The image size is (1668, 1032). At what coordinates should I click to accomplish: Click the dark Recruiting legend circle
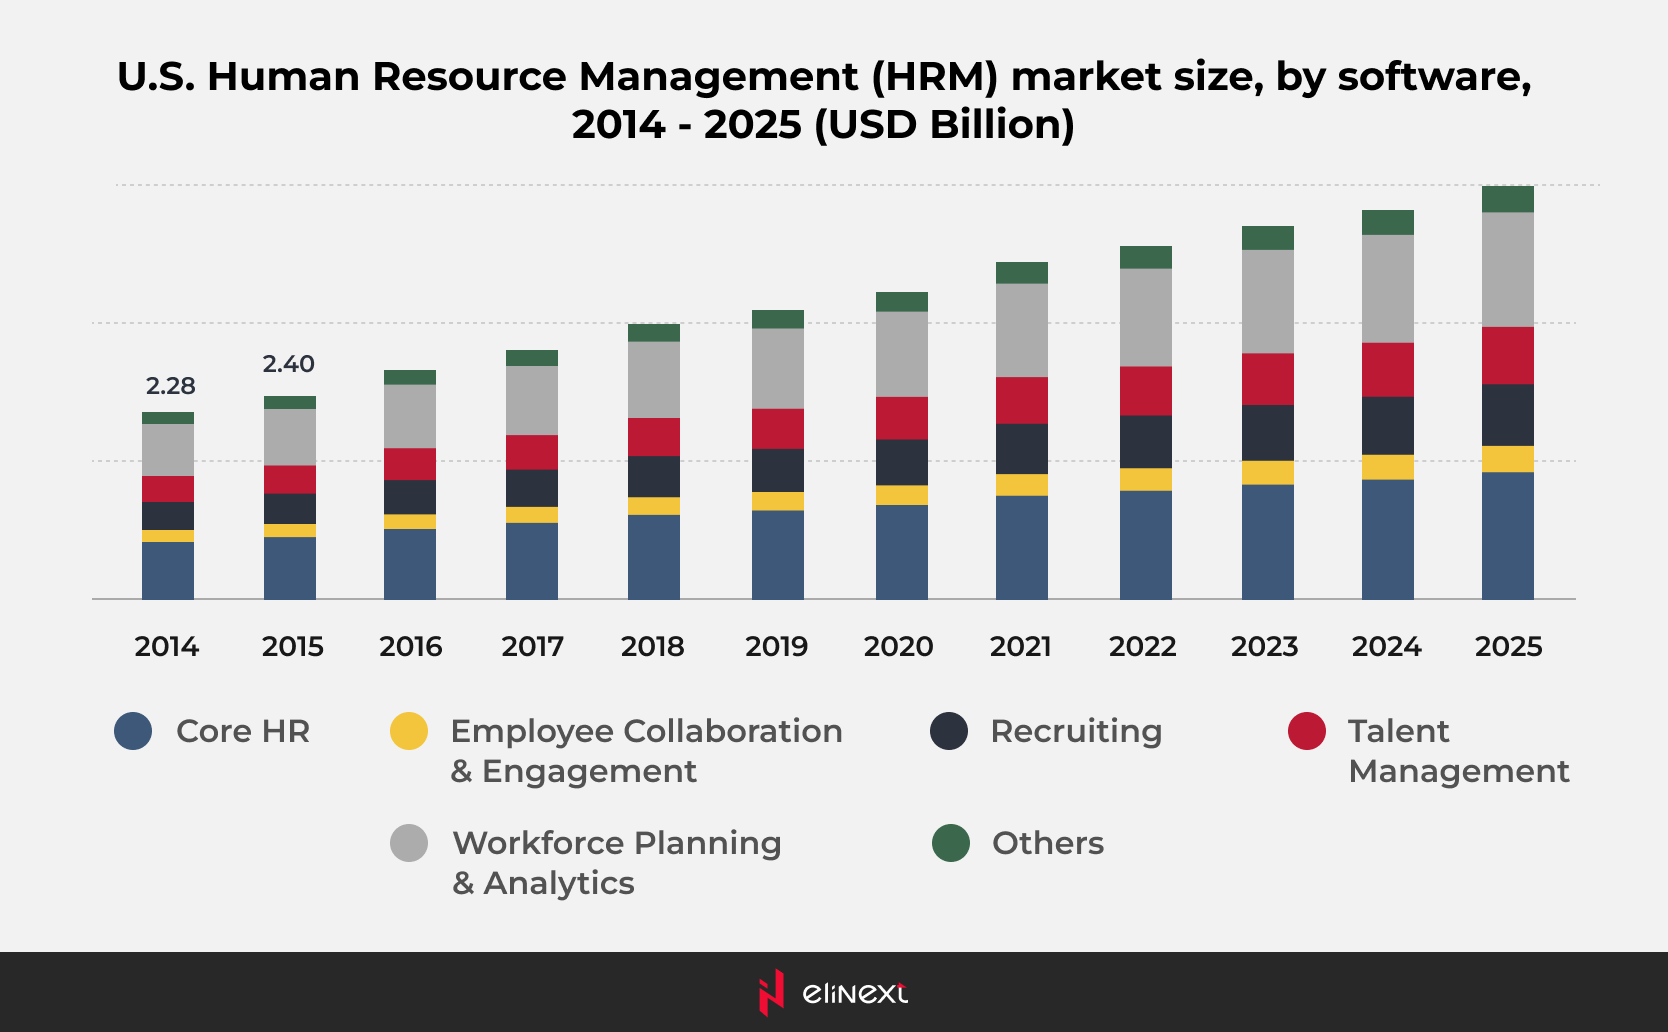coord(949,731)
